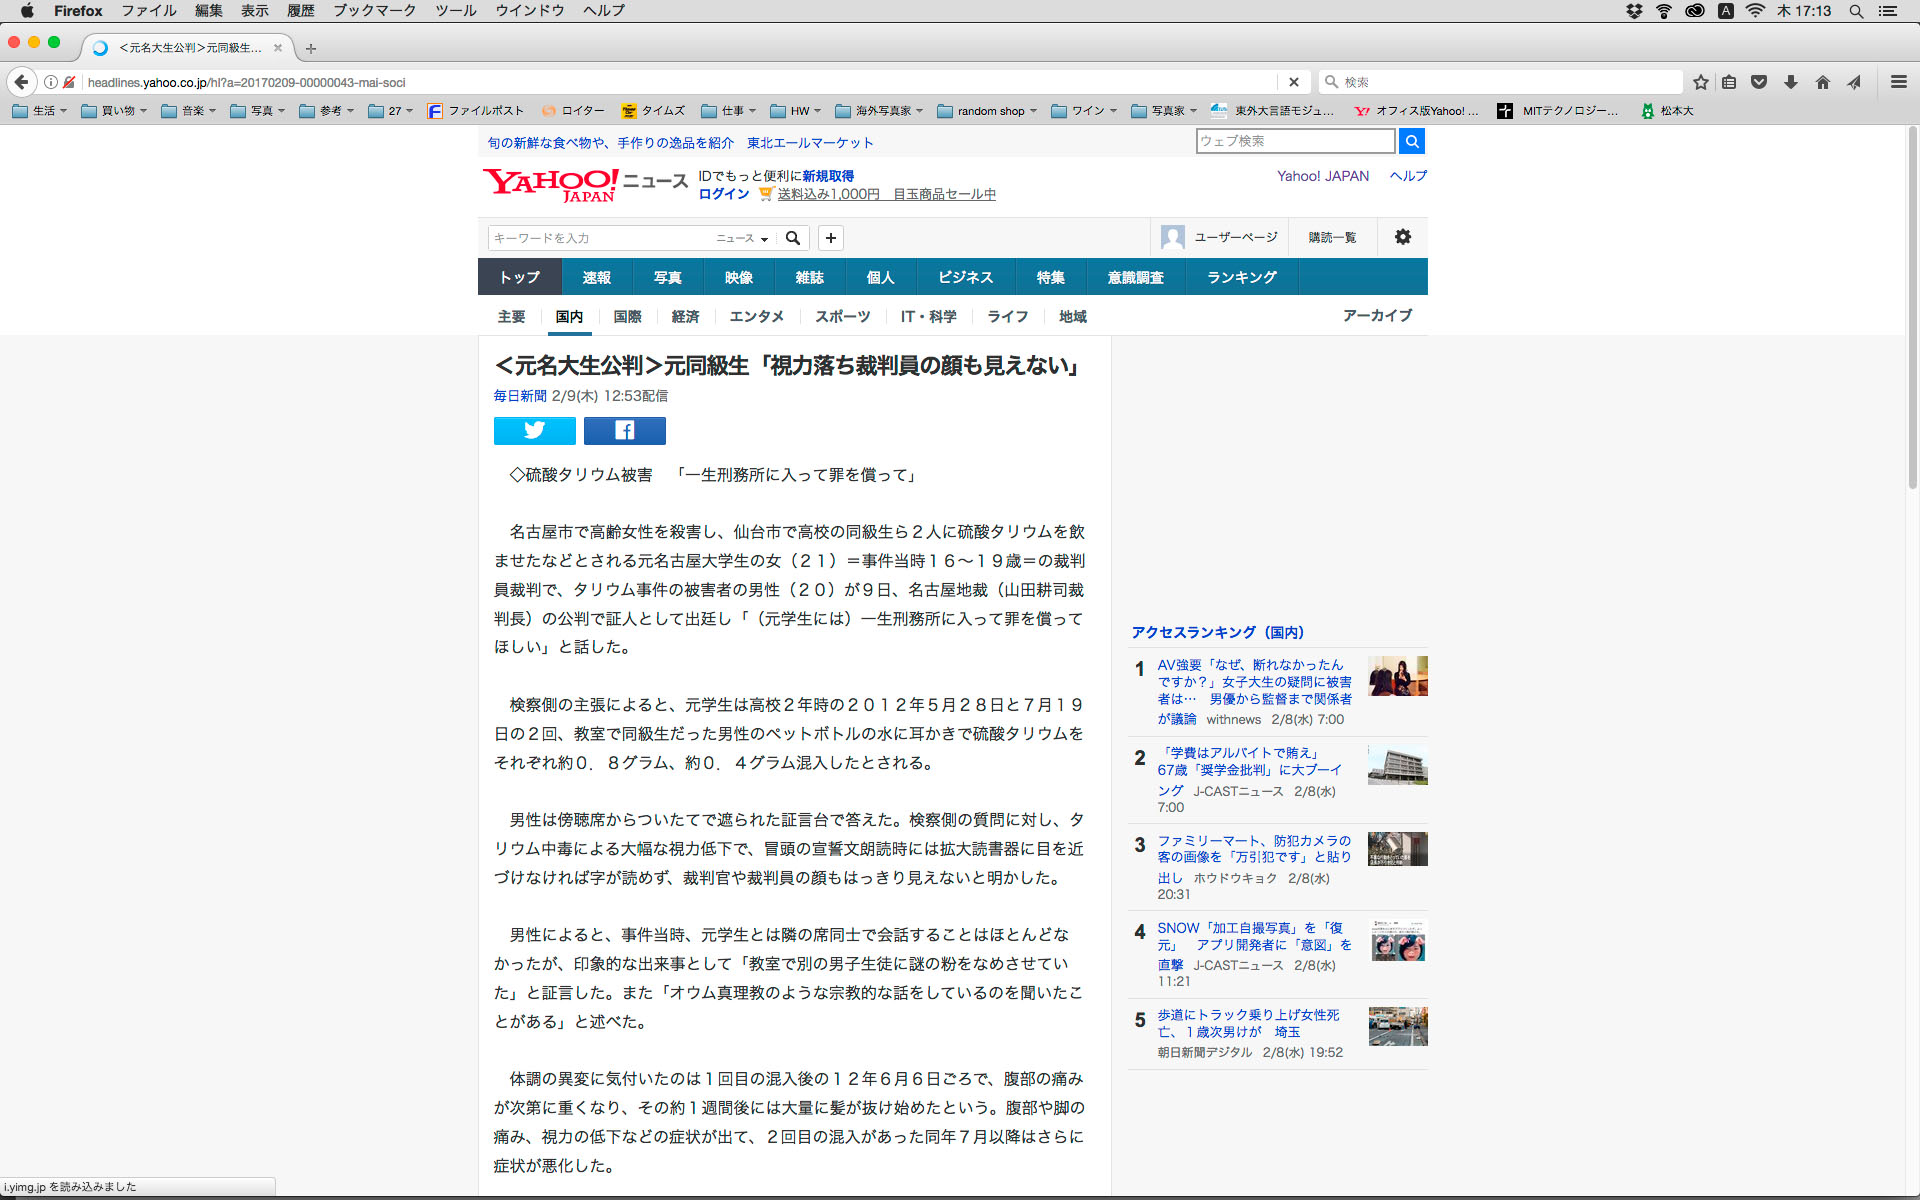1920x1200 pixels.
Task: Expand the 生活 bookmarks folder
Action: click(40, 111)
